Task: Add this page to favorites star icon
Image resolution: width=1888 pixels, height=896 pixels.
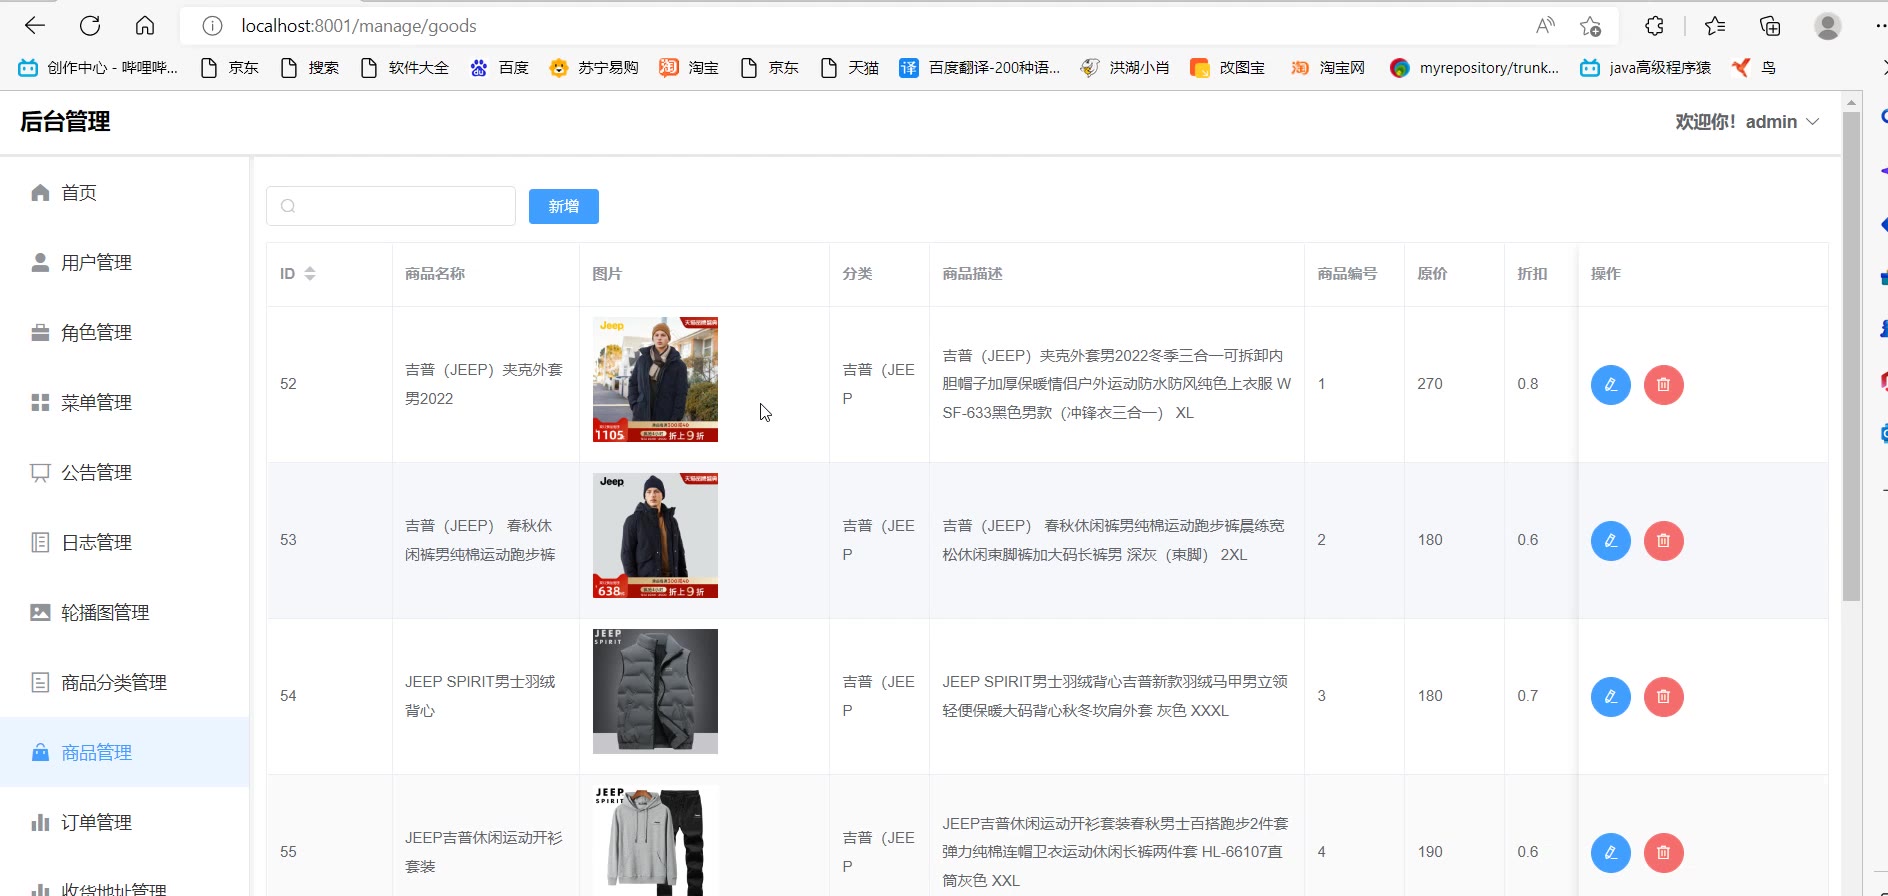Action: tap(1590, 26)
